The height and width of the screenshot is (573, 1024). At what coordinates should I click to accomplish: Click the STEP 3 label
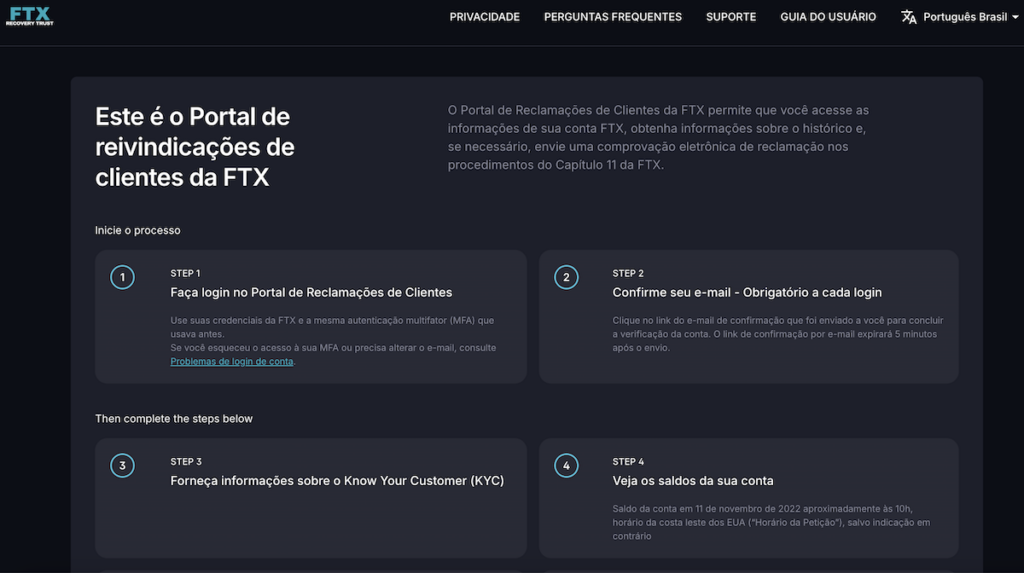186,461
